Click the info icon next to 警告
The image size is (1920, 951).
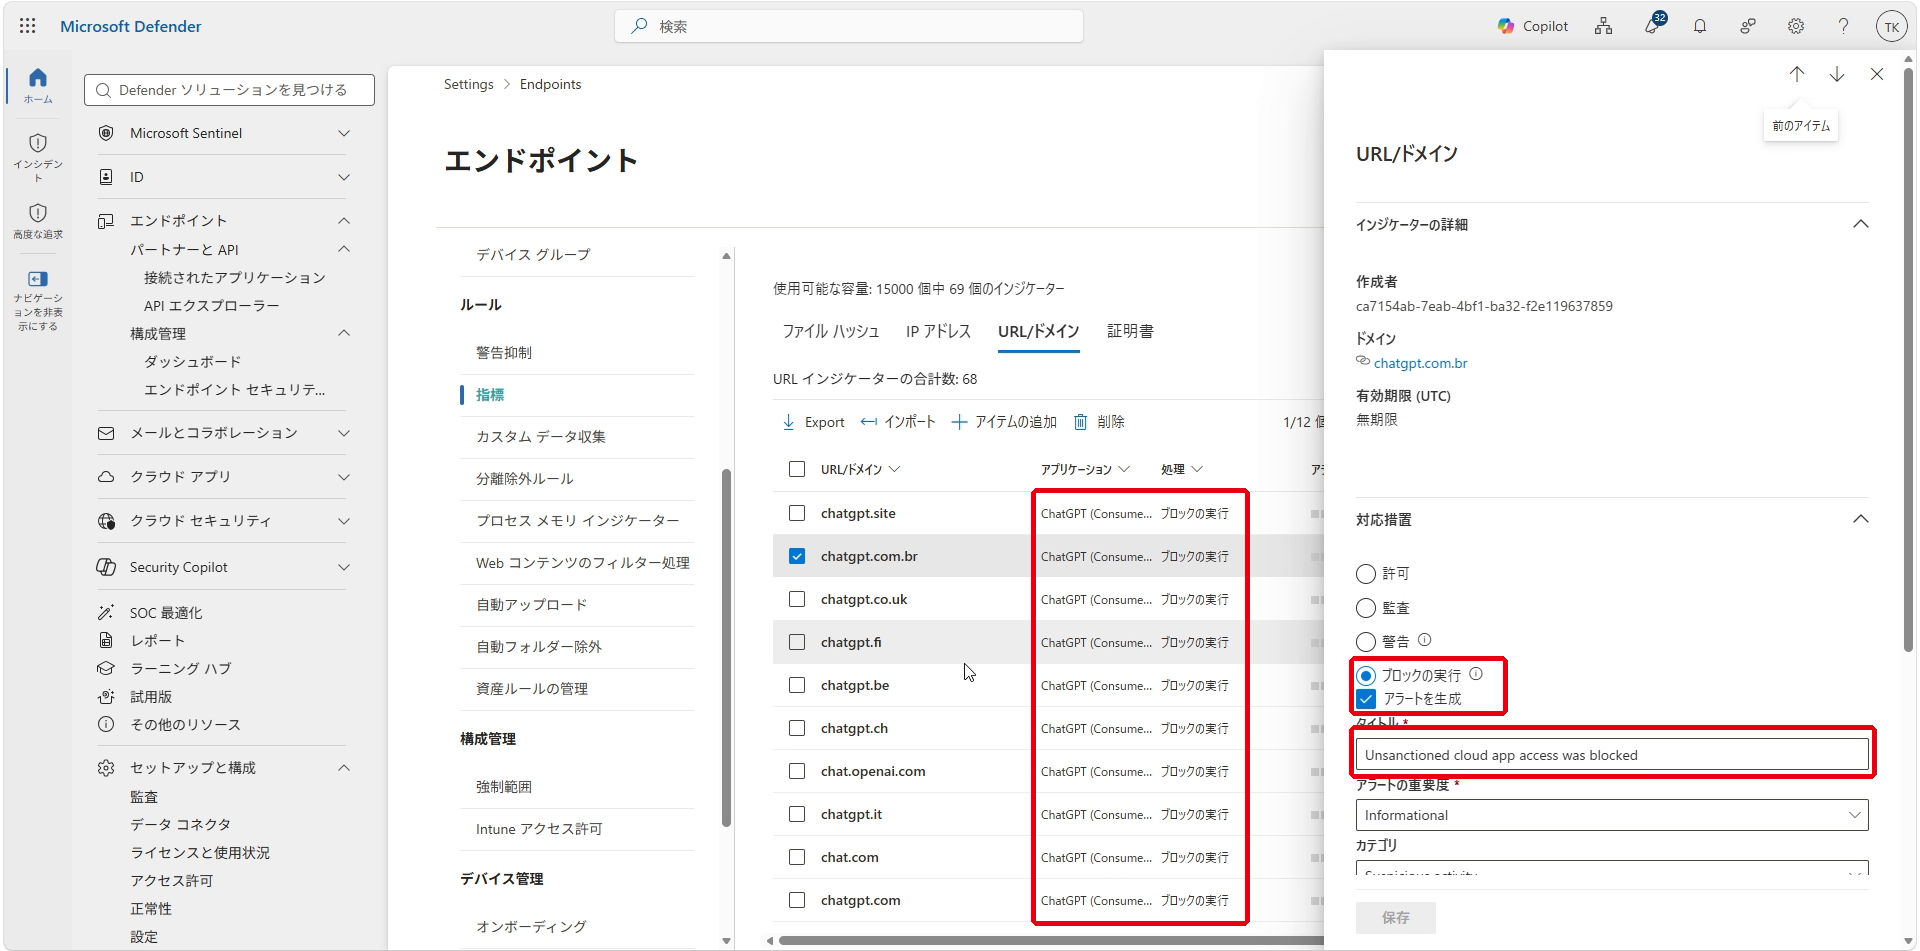[1425, 640]
